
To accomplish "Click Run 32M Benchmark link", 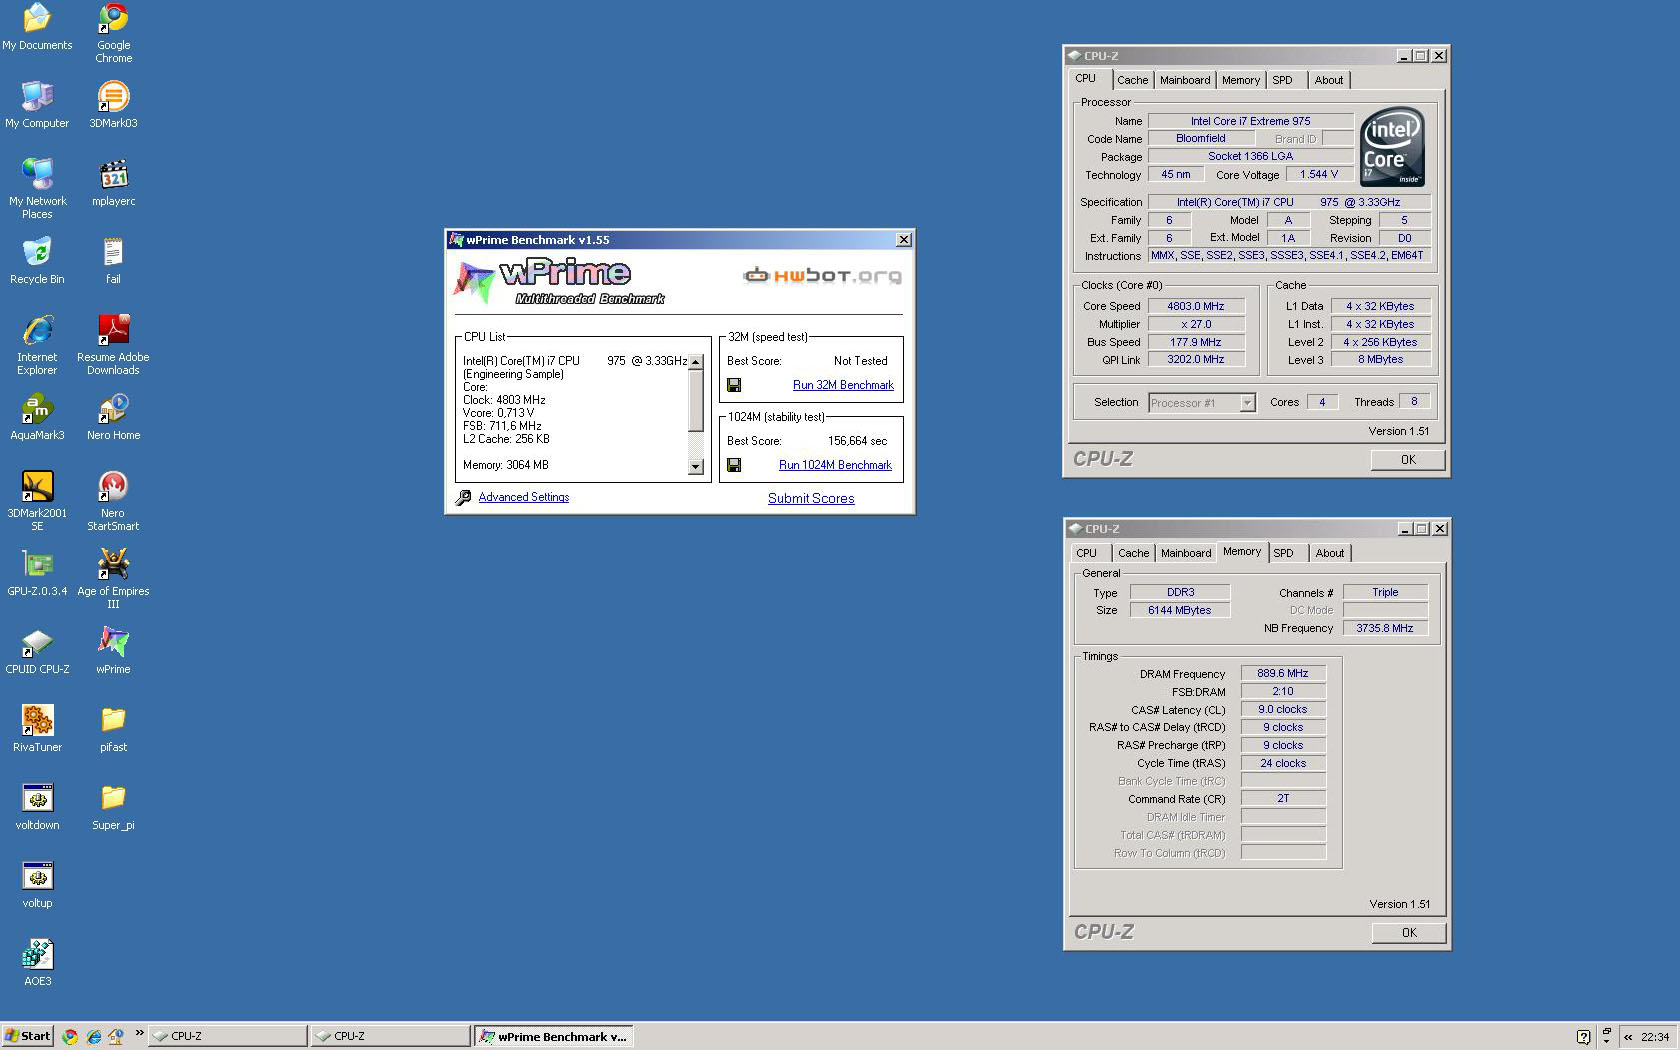I will point(843,385).
